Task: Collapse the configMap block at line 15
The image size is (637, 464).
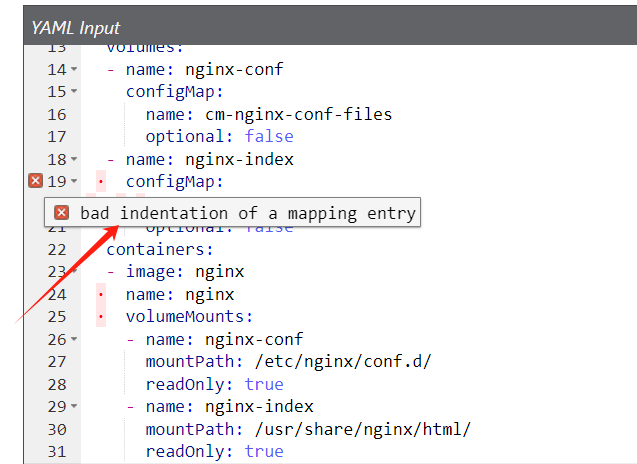Action: [74, 92]
